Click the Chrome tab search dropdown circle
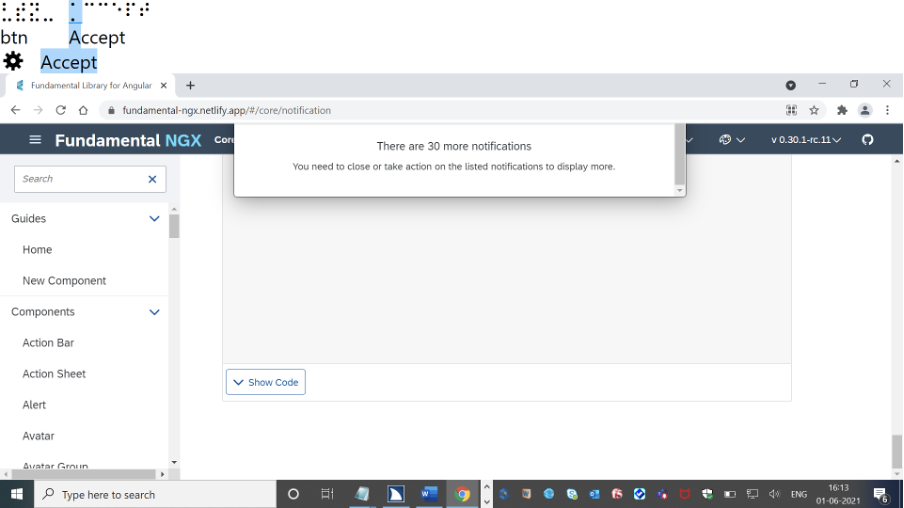Screen dimensions: 904x508 [x=791, y=85]
